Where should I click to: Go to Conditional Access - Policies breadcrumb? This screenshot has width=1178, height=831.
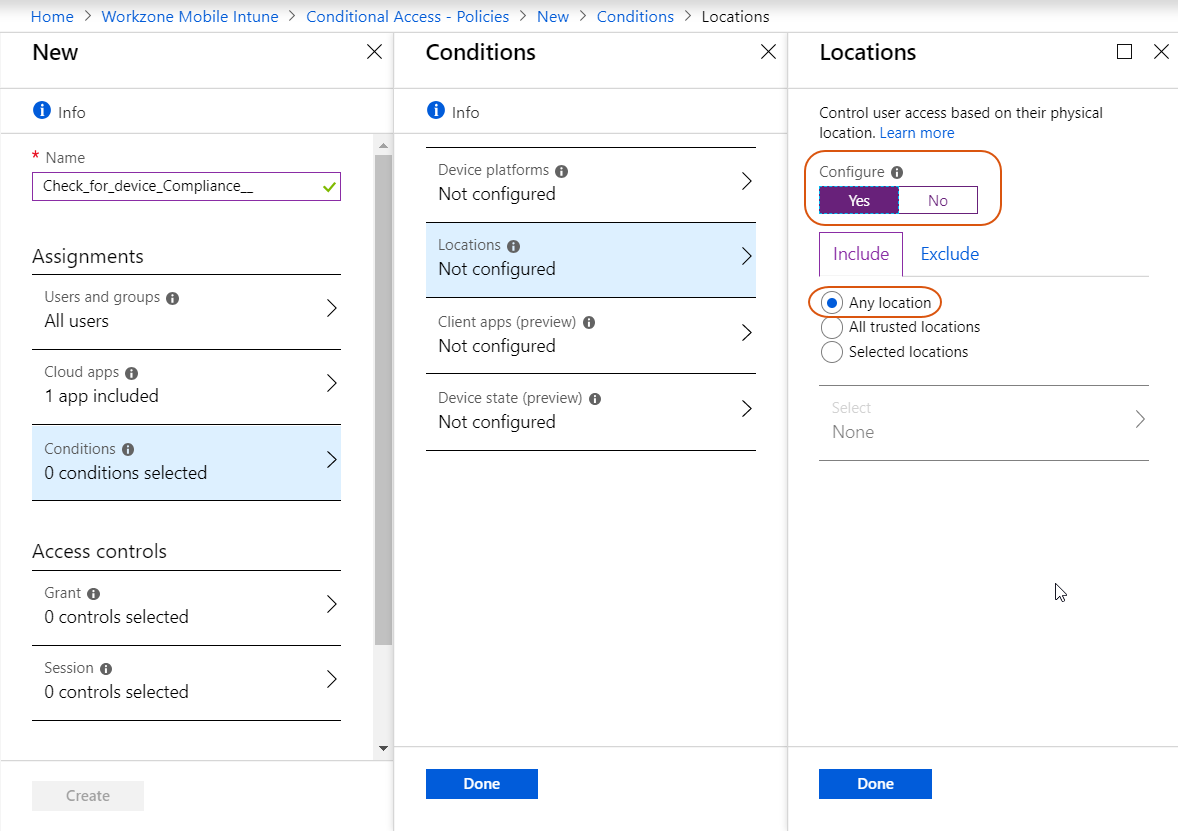point(407,17)
